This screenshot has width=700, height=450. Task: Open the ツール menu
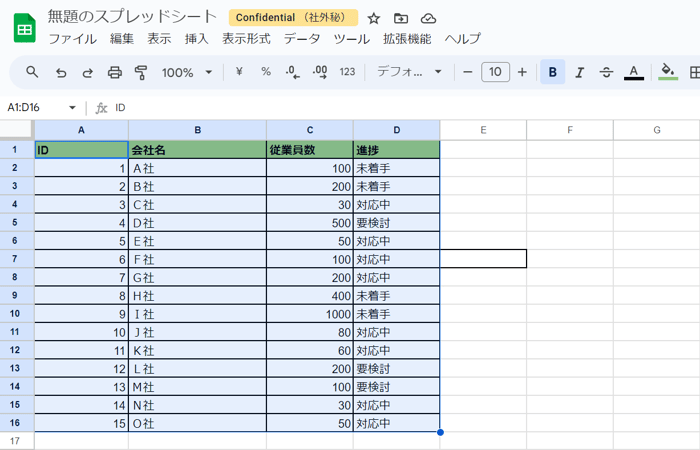352,39
